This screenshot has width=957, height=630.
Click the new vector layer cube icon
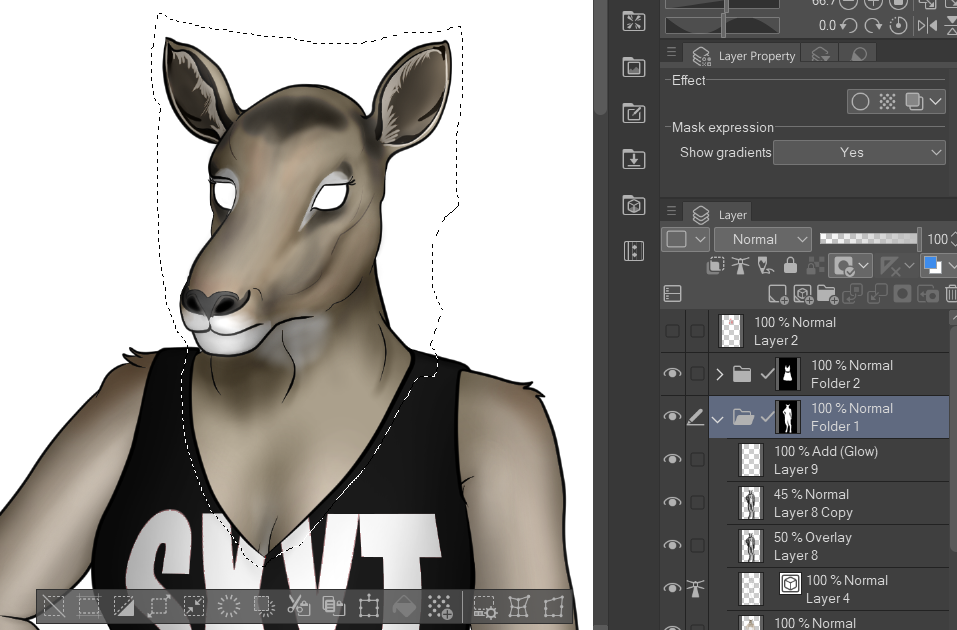803,294
